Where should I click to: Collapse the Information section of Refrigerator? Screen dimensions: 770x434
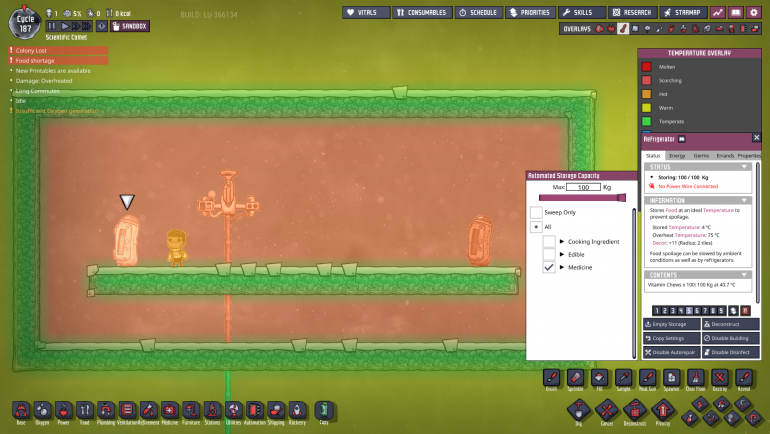point(746,201)
